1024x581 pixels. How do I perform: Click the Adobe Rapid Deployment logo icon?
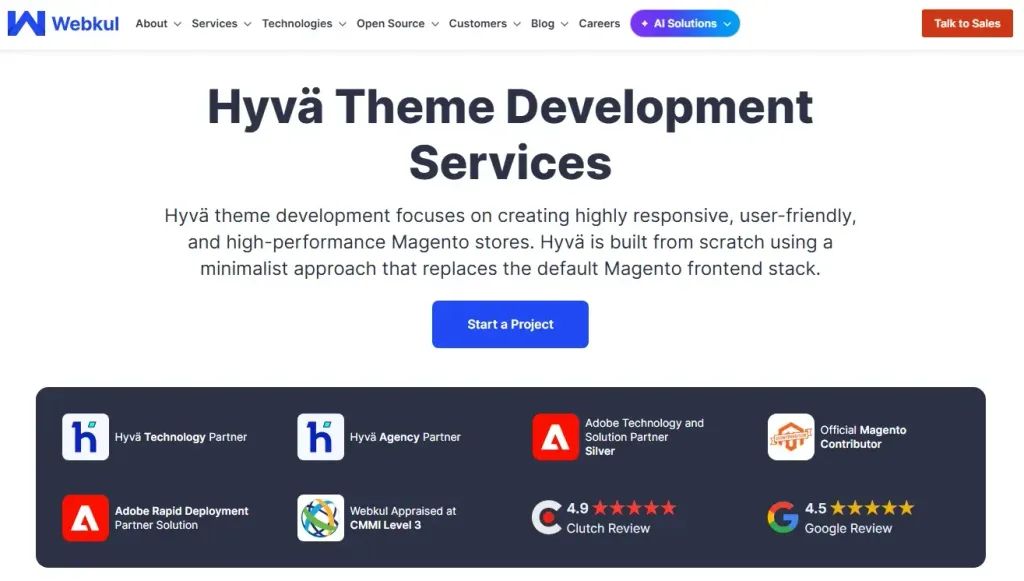pos(86,518)
